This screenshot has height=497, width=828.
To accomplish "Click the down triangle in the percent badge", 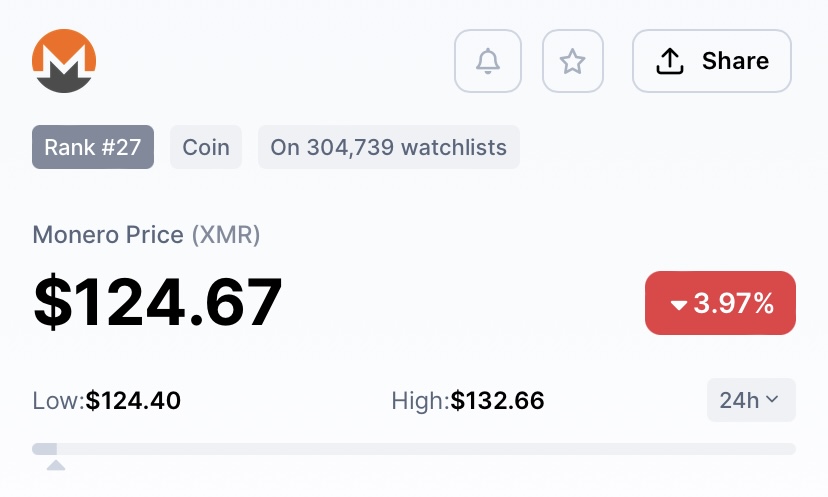I will click(679, 305).
